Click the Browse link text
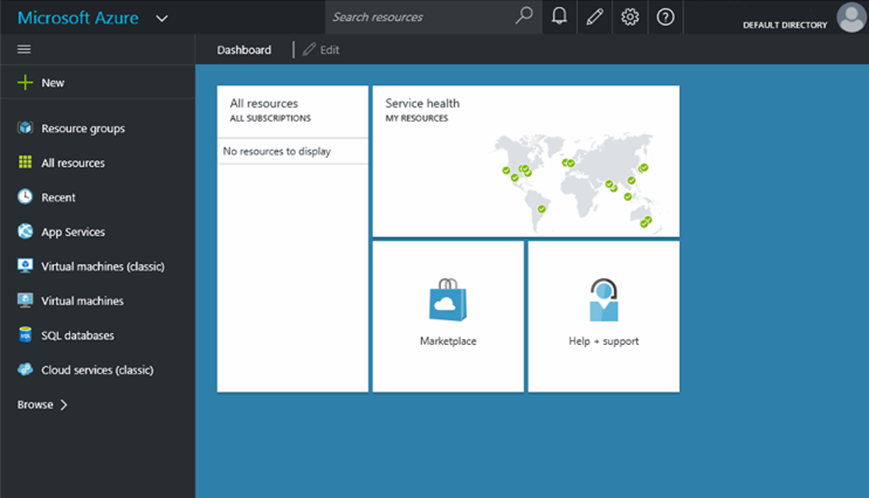The image size is (869, 498). coord(35,405)
